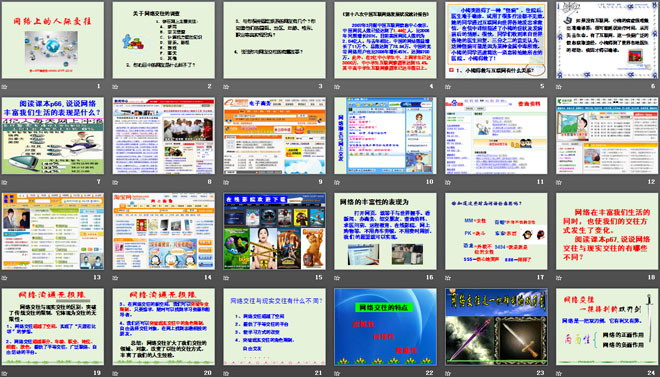Click slide number label "15"
The image size is (660, 377).
tap(319, 277)
